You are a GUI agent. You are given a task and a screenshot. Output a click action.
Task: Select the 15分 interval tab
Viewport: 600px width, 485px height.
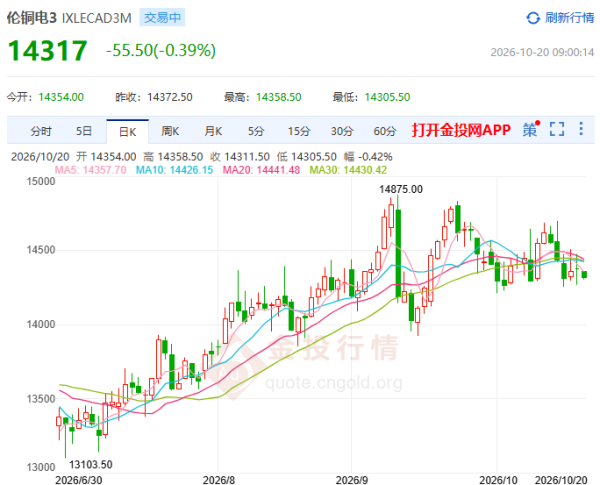[x=299, y=131]
